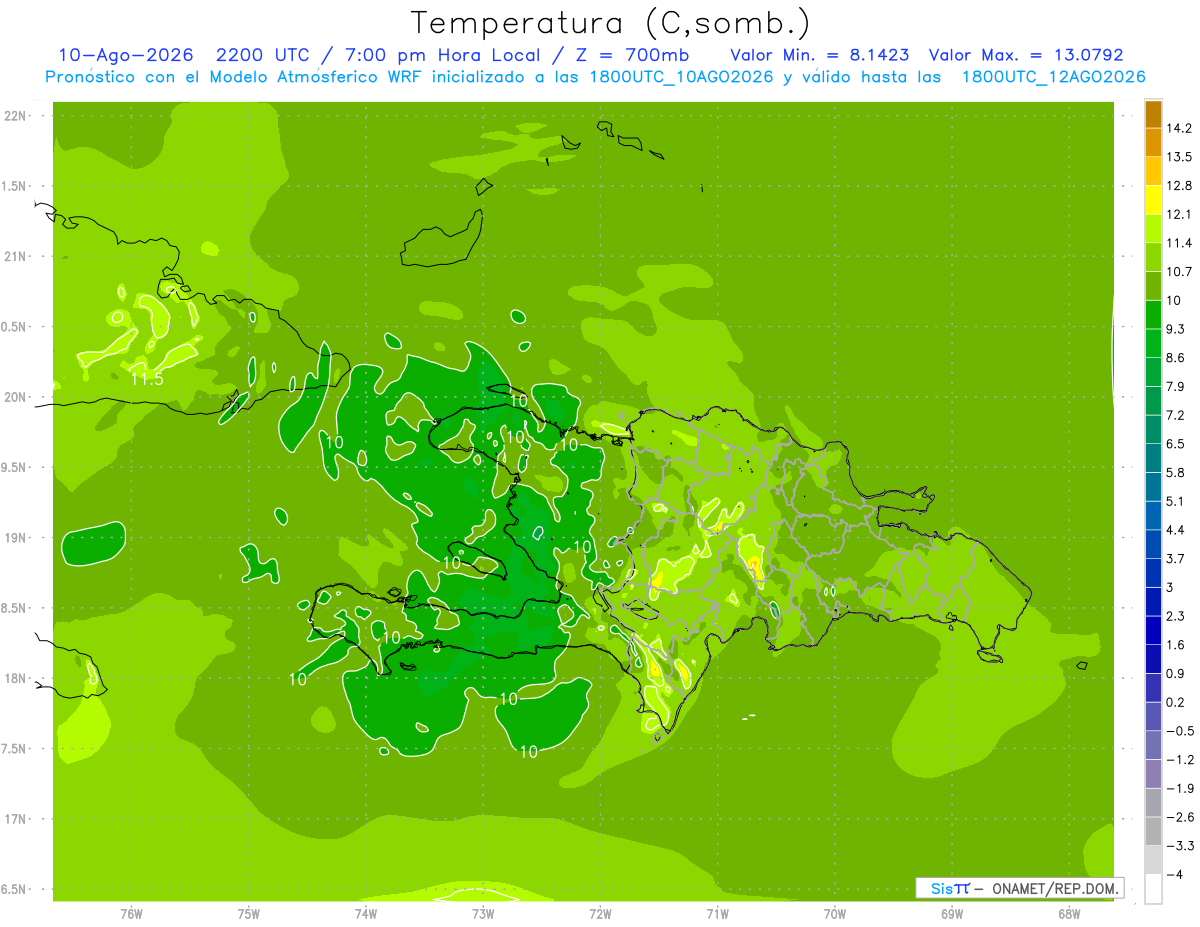Click the "9.3" value on the colorbar
This screenshot has height=927, width=1200.
click(x=1176, y=329)
